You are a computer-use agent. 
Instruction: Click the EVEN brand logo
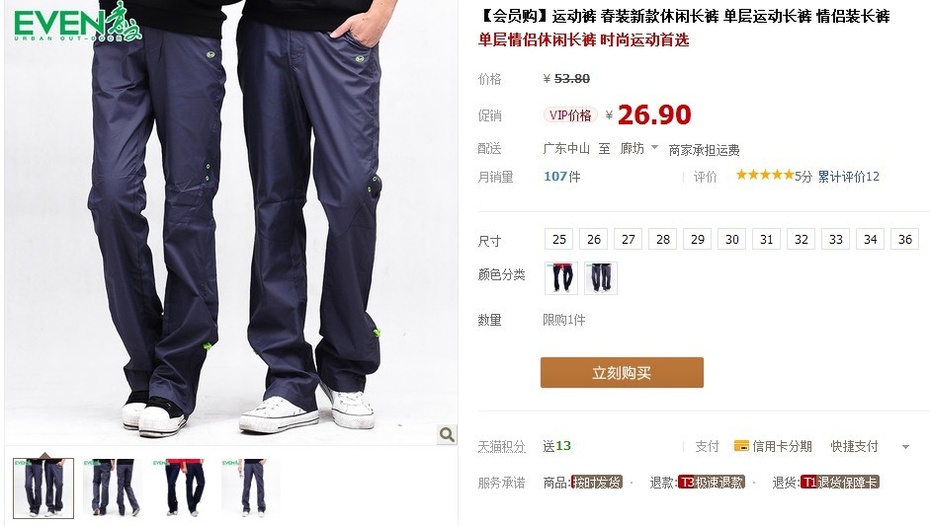pyautogui.click(x=77, y=23)
